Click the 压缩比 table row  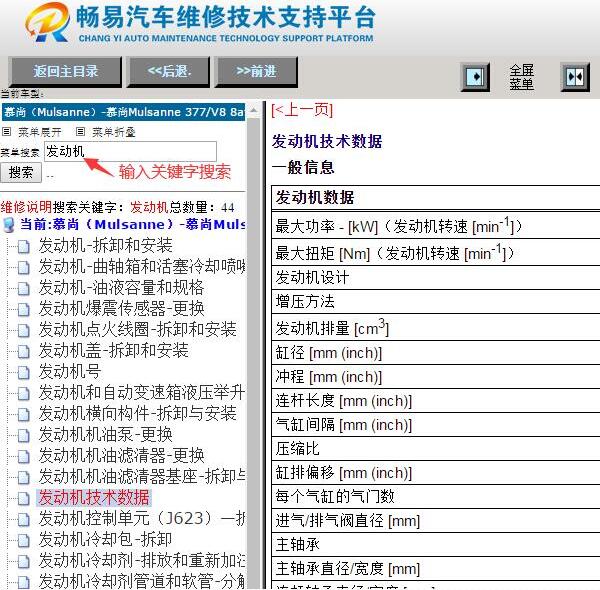(x=435, y=448)
